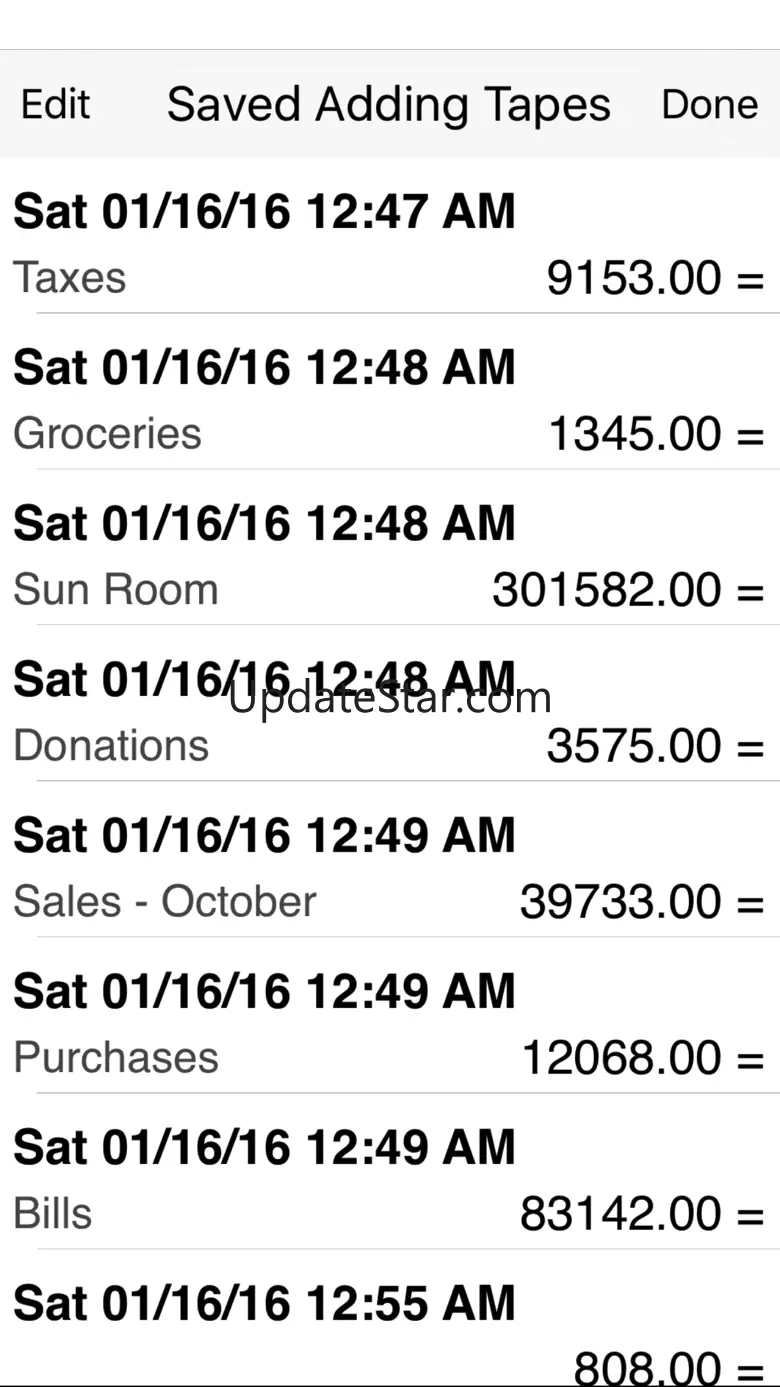Tap the Edit button
This screenshot has width=780, height=1387.
tap(56, 104)
